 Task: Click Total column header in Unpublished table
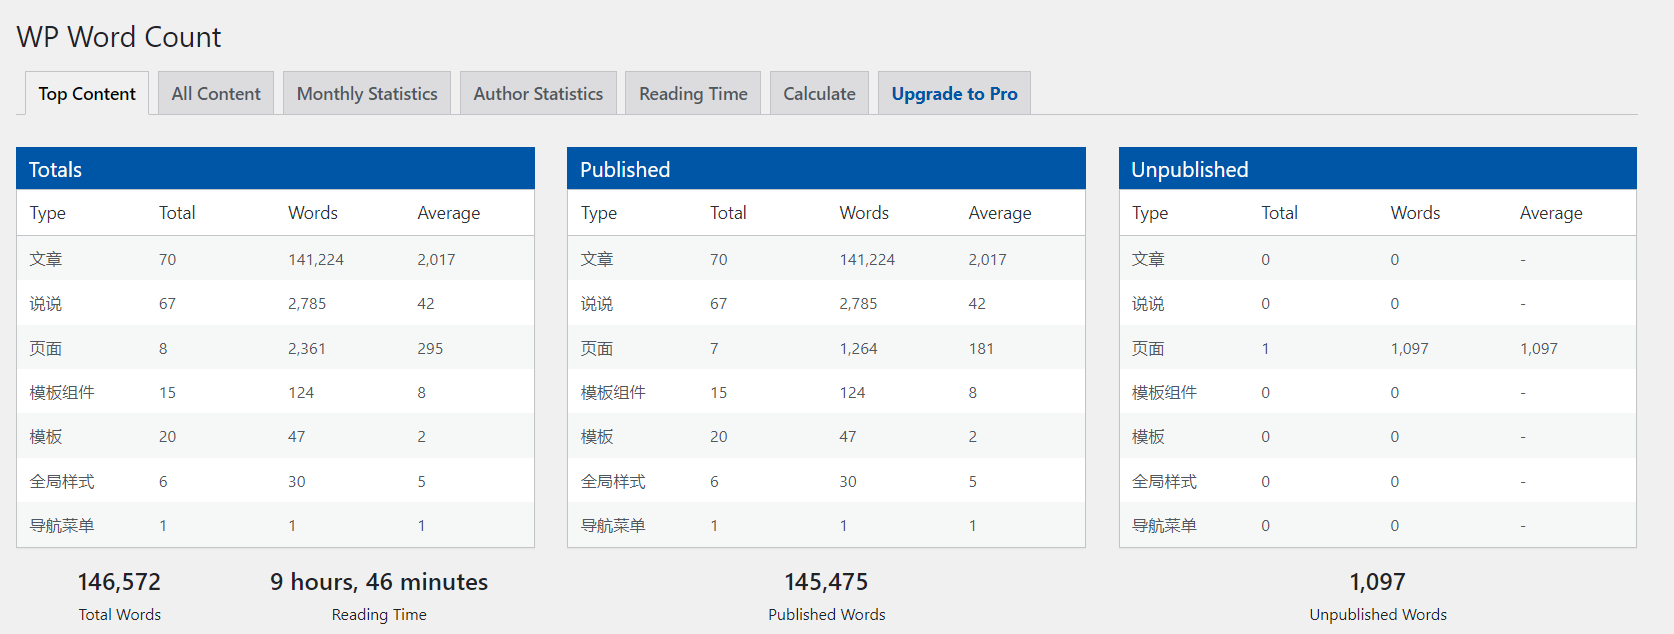[1279, 213]
